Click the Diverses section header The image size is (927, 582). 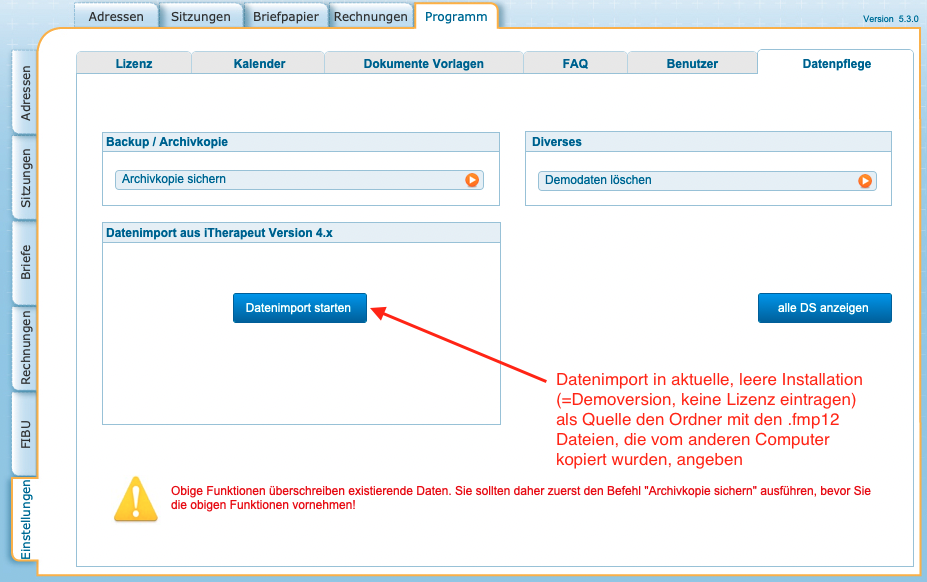pos(708,142)
